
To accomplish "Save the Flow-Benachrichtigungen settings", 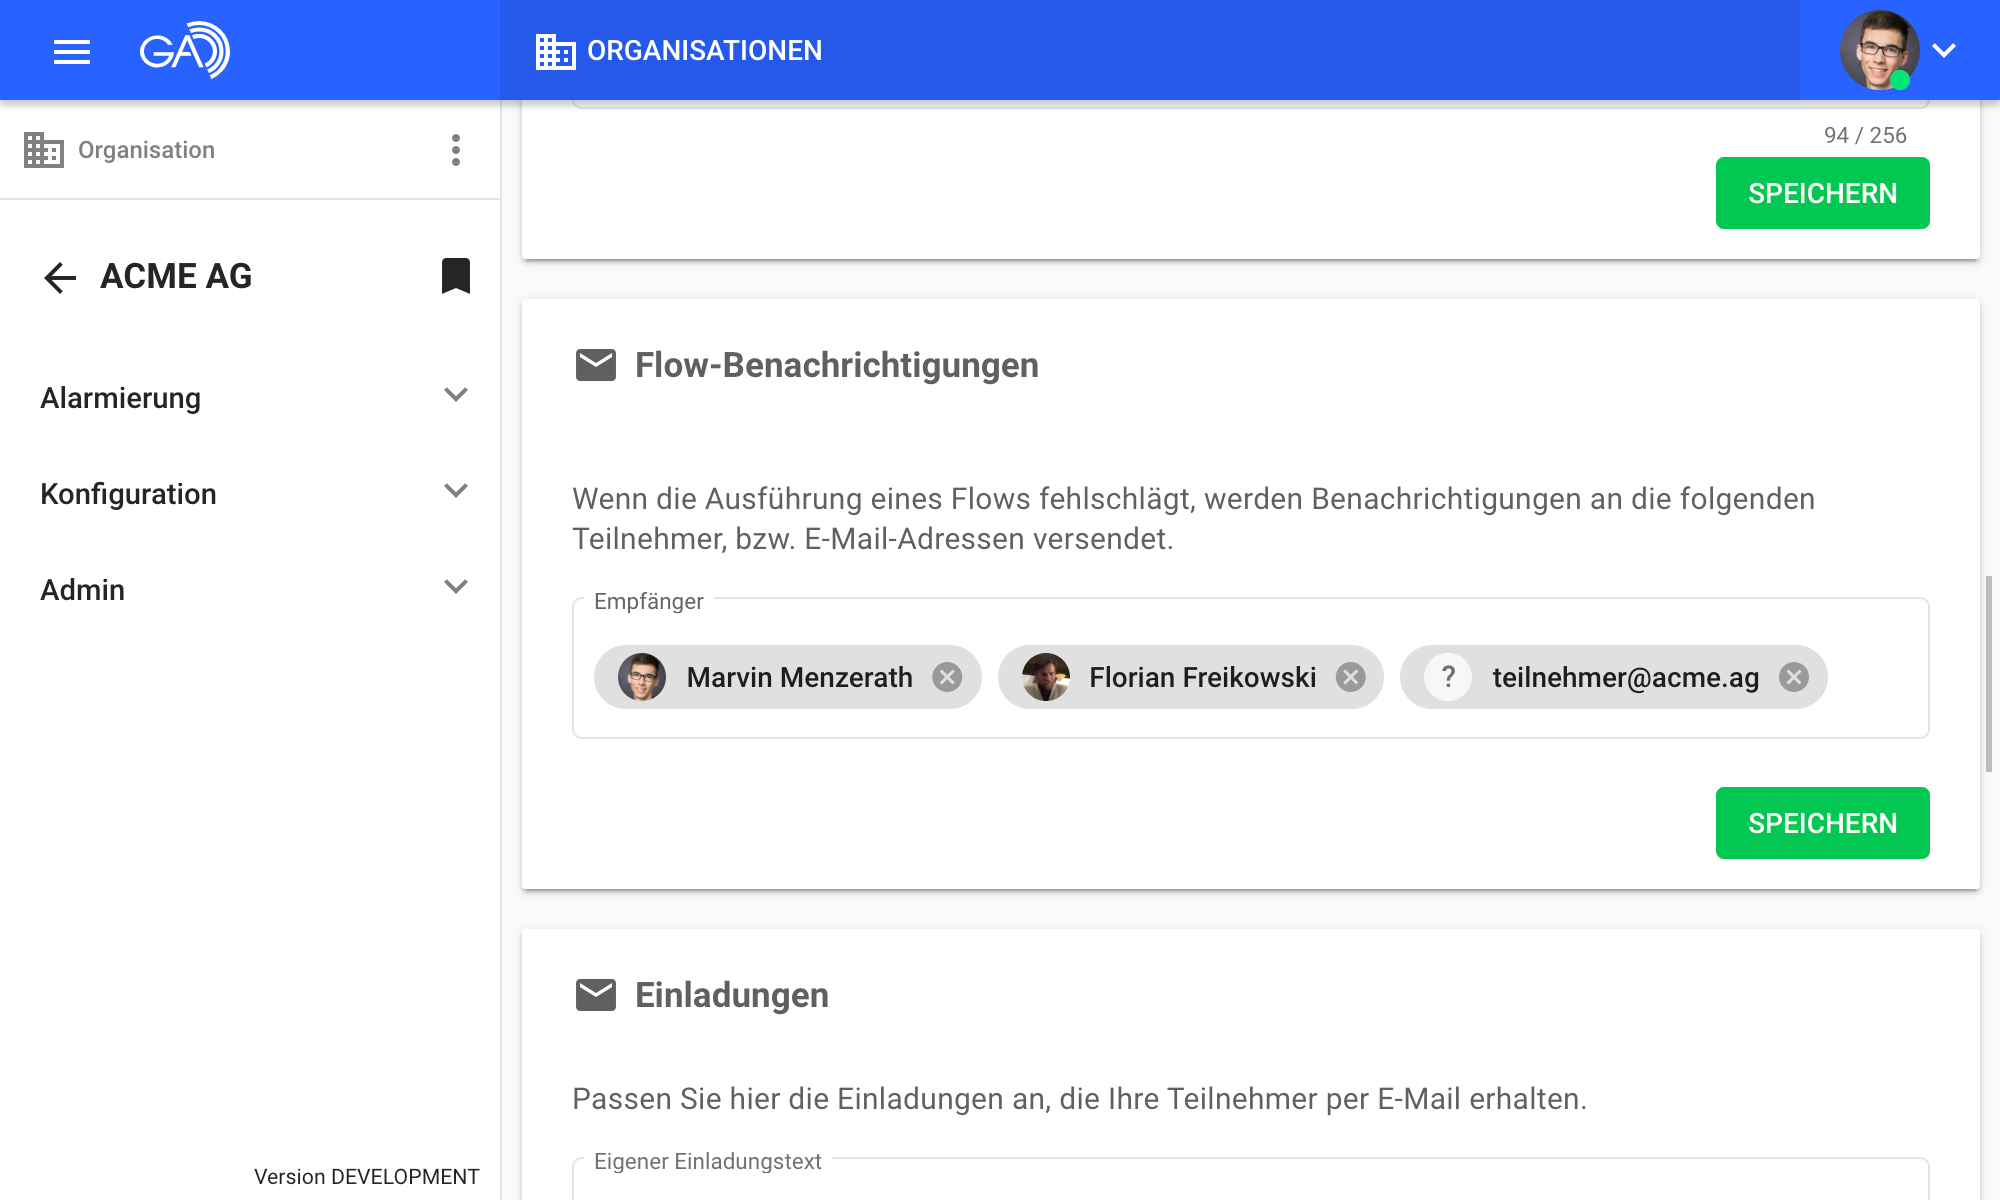I will 1822,823.
